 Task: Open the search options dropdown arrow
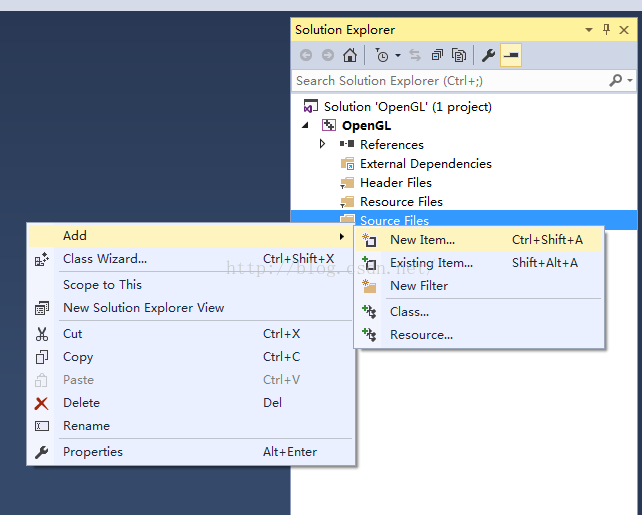coord(630,81)
